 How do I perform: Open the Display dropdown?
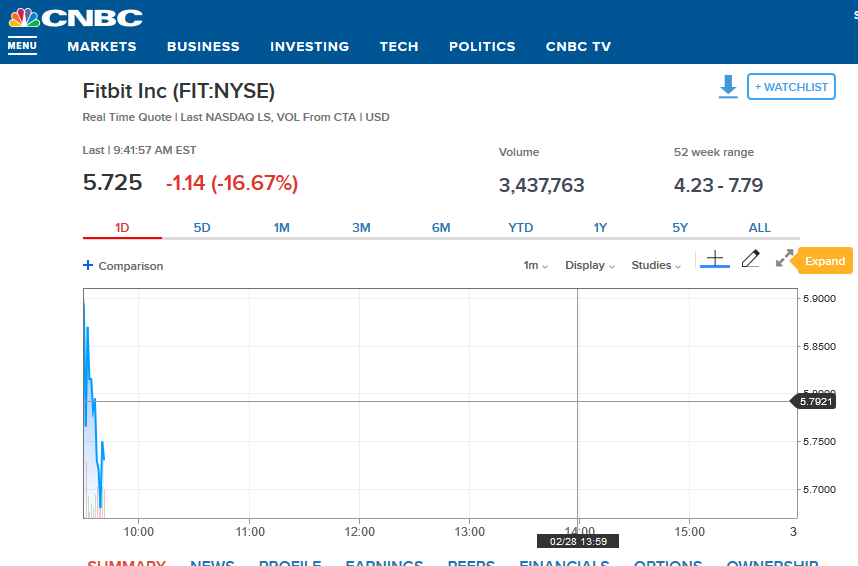tap(590, 265)
